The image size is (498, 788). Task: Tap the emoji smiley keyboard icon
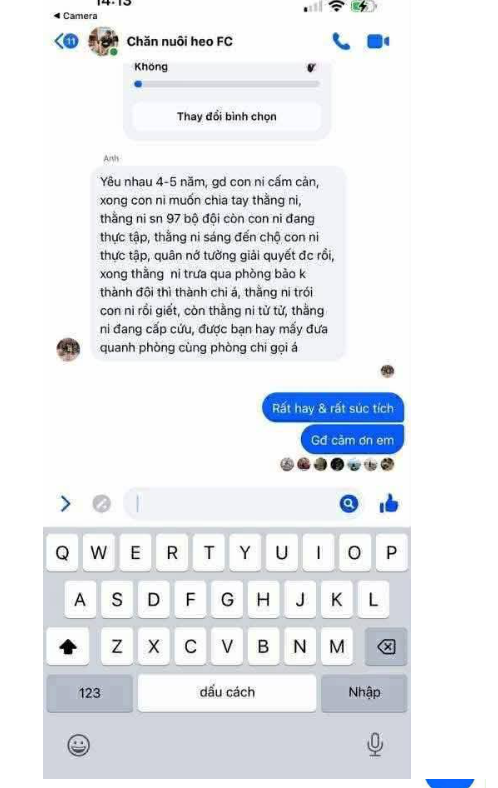pyautogui.click(x=79, y=745)
